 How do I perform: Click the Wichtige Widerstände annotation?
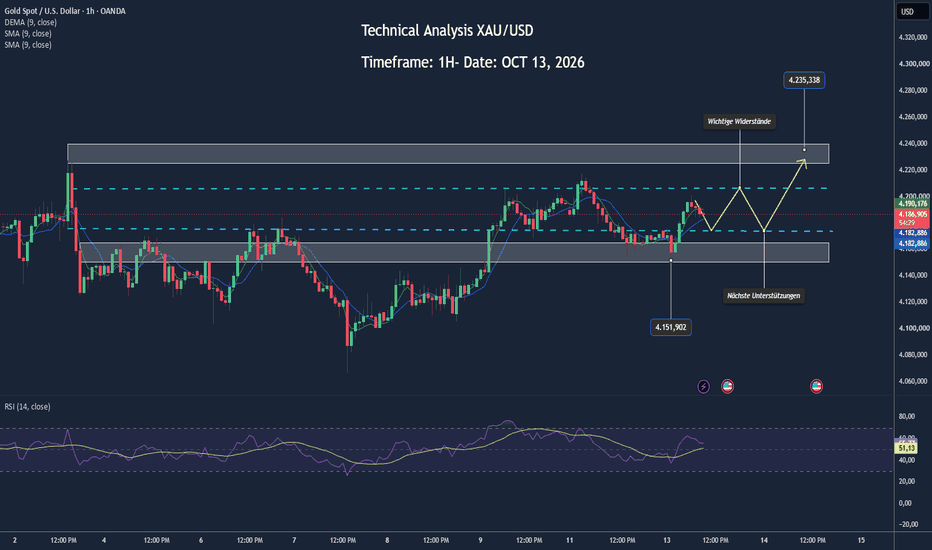739,121
